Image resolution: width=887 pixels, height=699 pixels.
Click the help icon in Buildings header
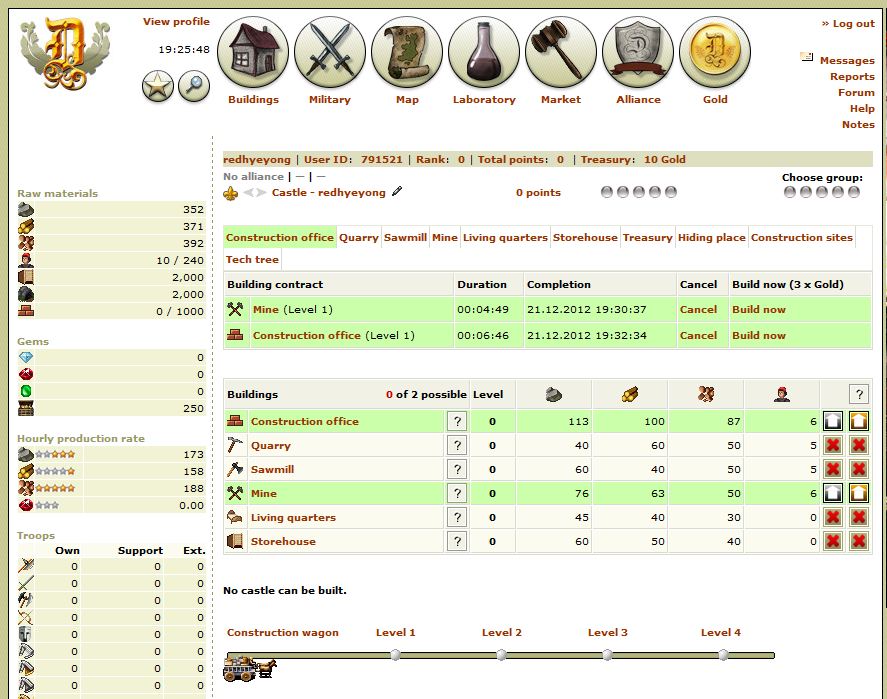coord(859,394)
